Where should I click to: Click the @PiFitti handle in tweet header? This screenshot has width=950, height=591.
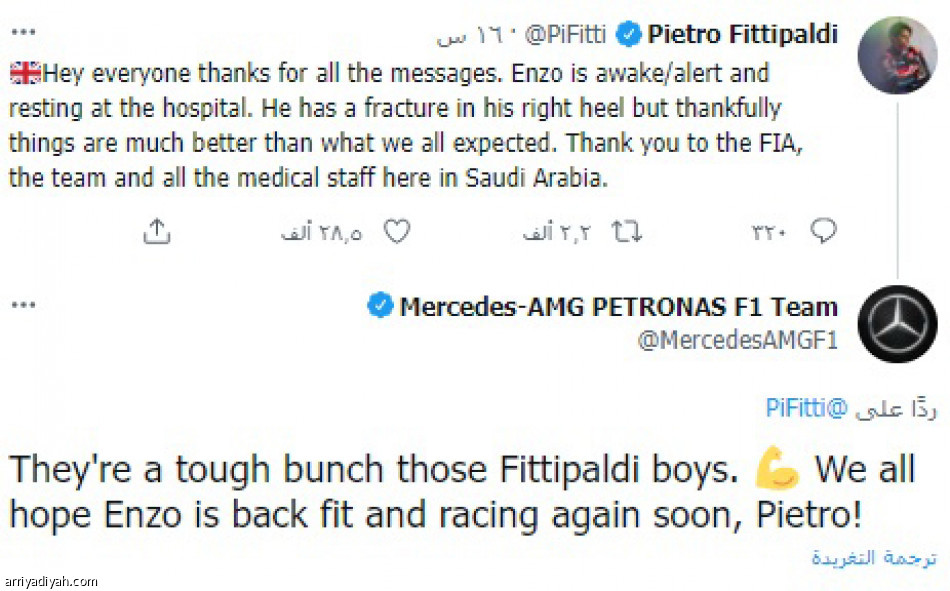coord(565,36)
